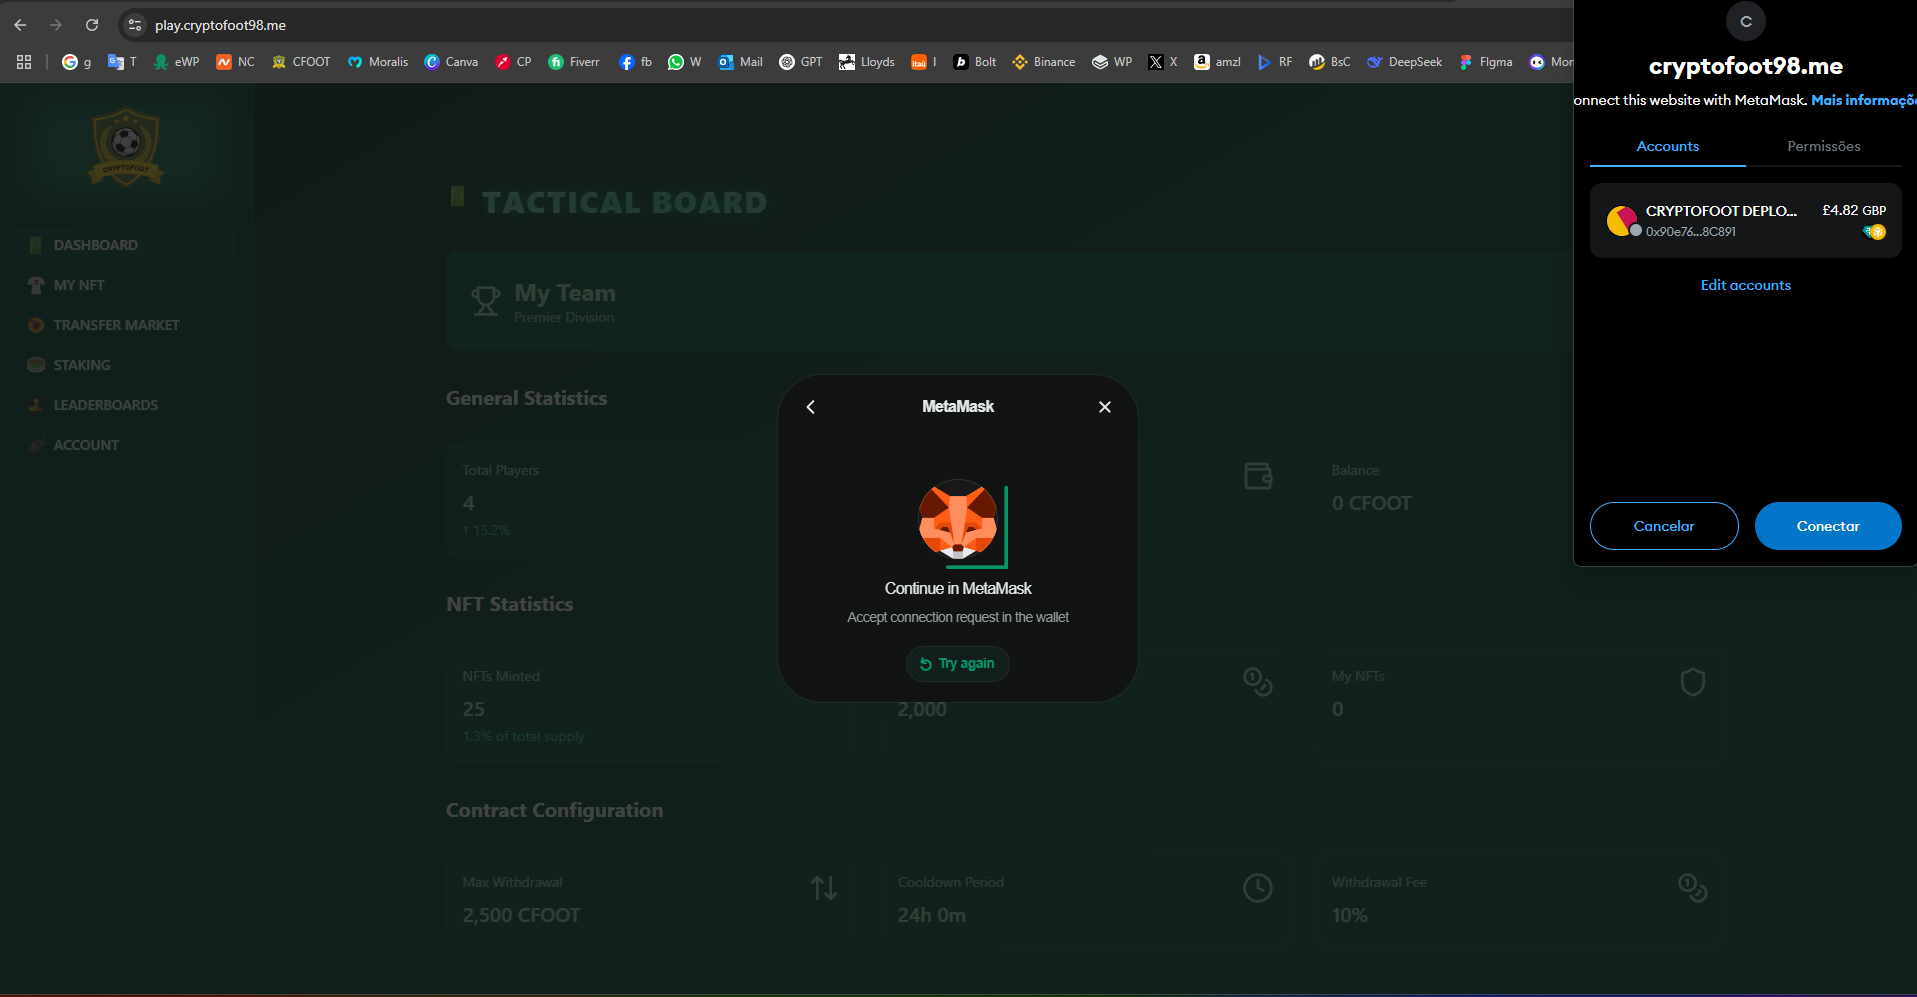Open the NC bookmark
The image size is (1917, 997).
235,62
